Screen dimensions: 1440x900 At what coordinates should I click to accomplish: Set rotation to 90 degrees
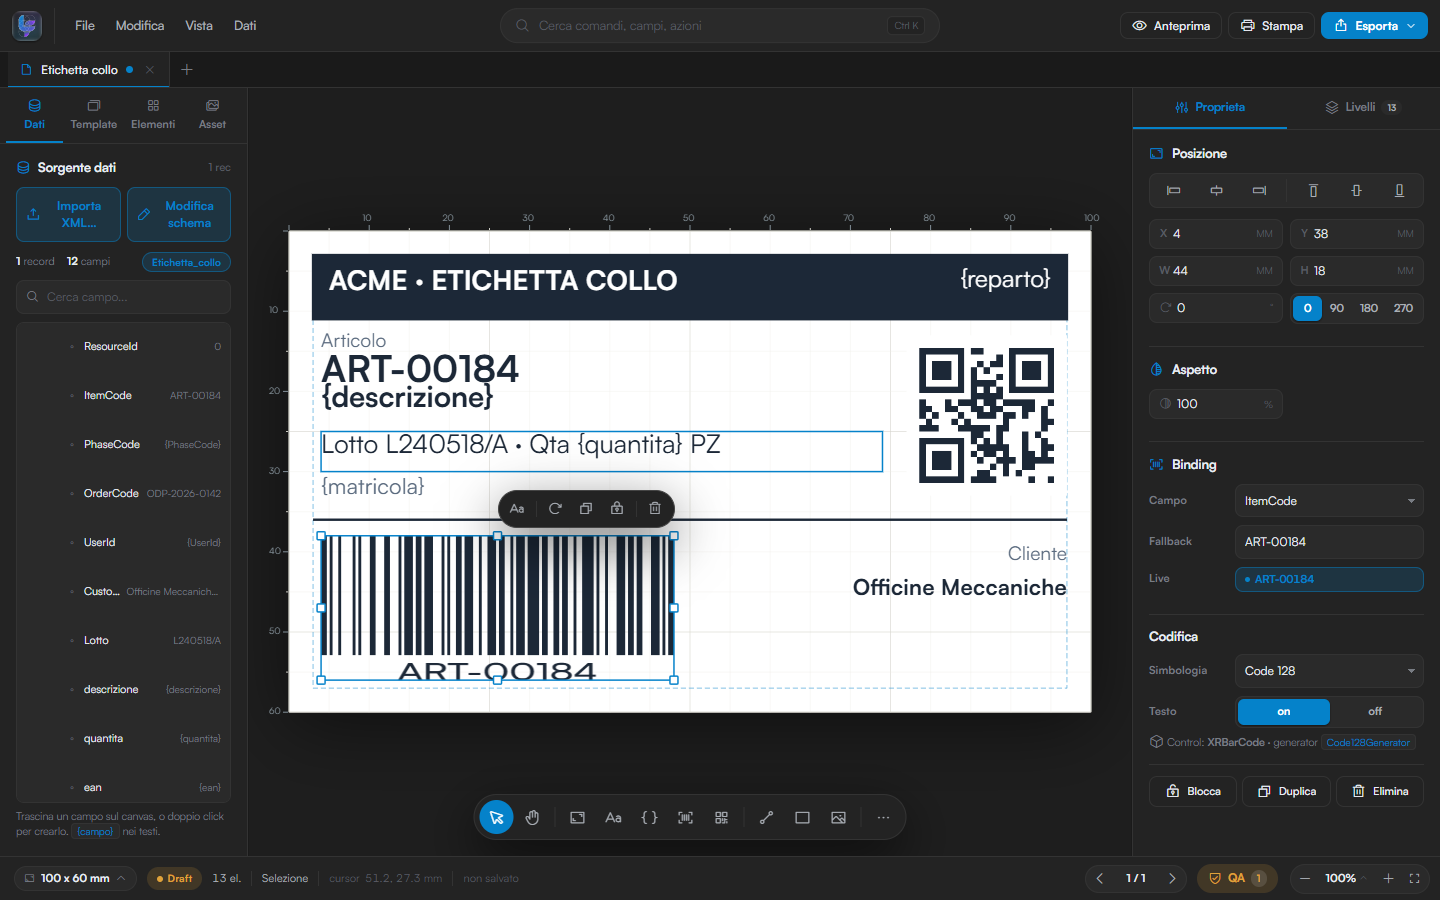coord(1337,308)
